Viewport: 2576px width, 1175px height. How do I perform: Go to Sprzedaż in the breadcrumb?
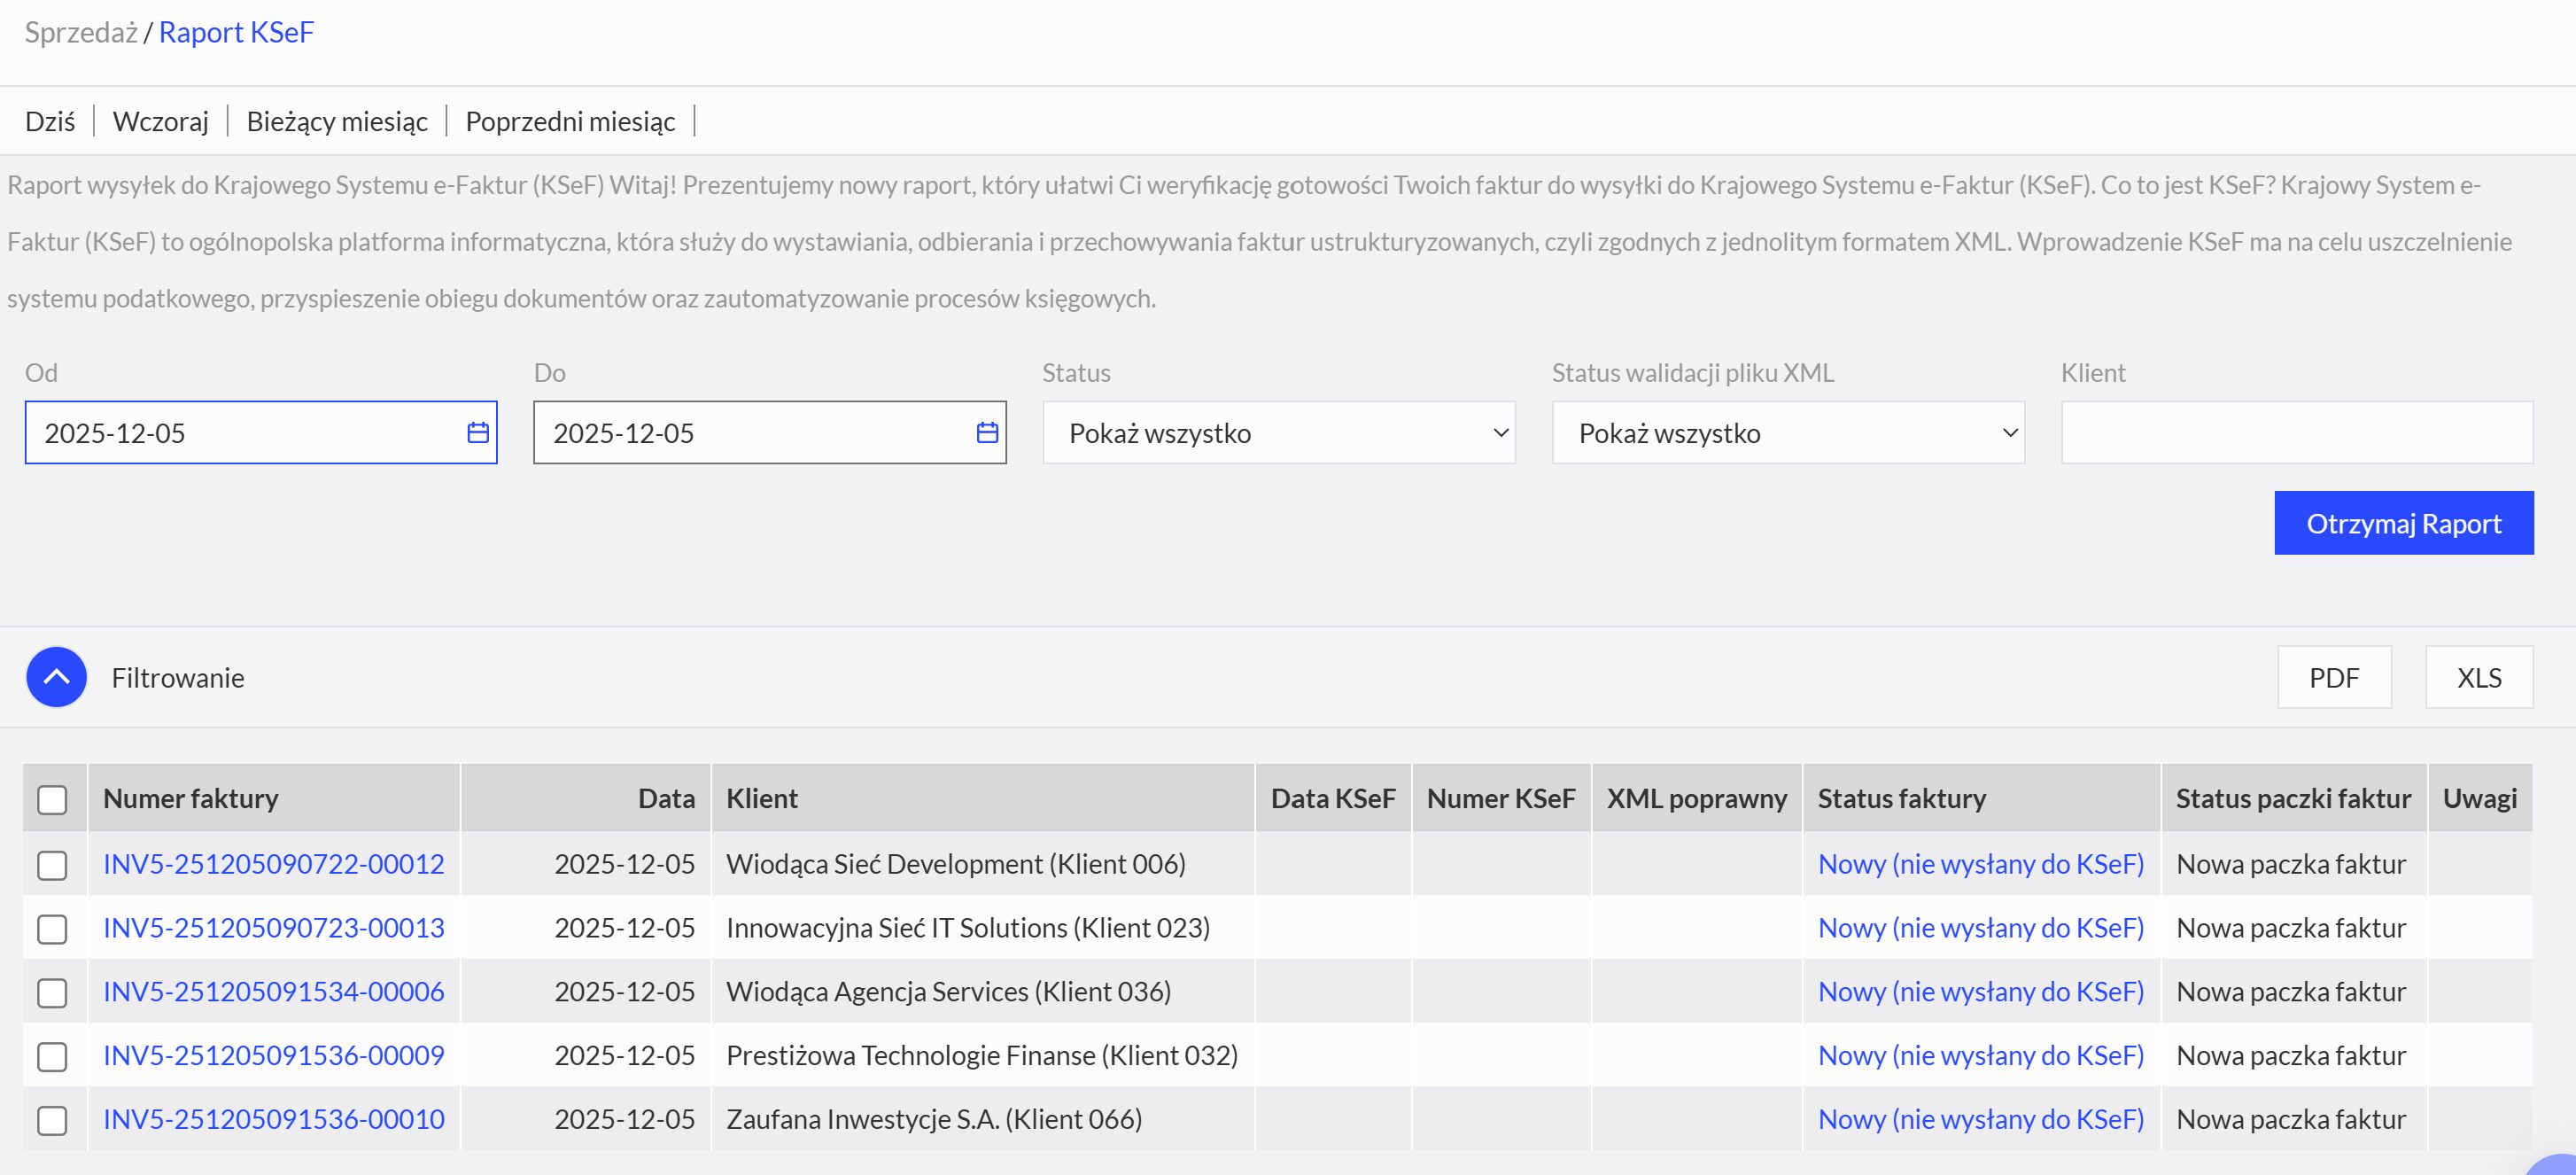pos(81,32)
